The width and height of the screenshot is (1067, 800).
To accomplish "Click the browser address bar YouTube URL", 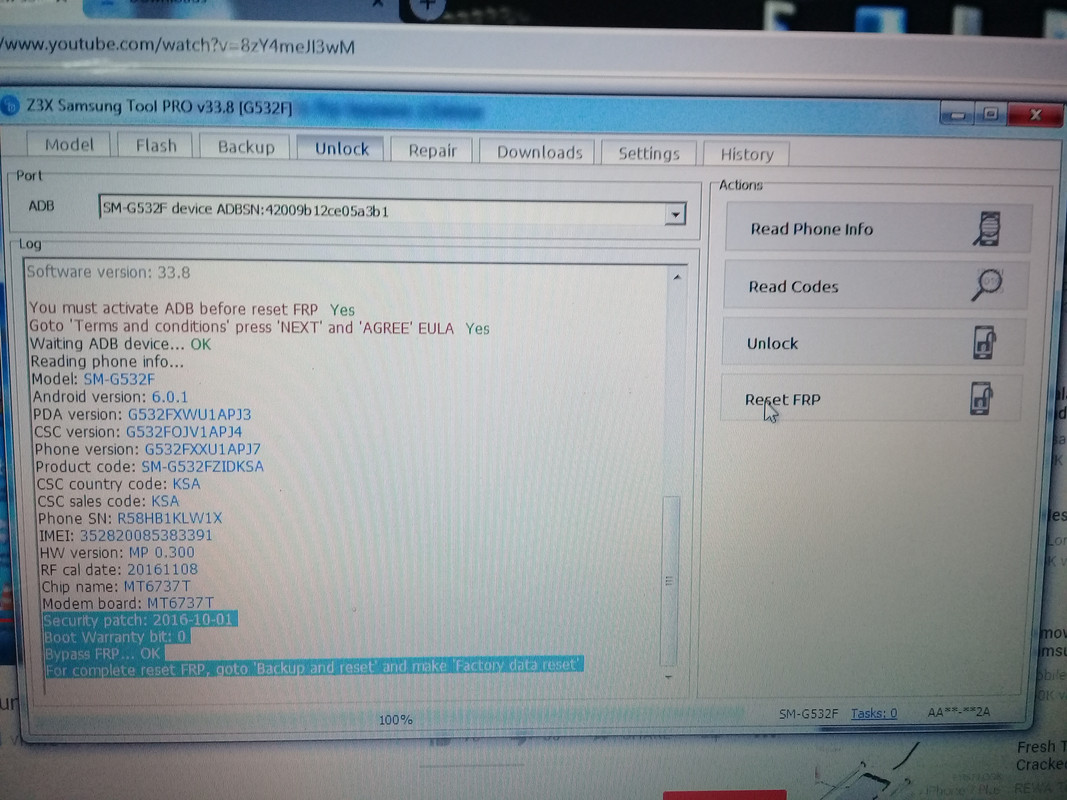I will pyautogui.click(x=177, y=46).
